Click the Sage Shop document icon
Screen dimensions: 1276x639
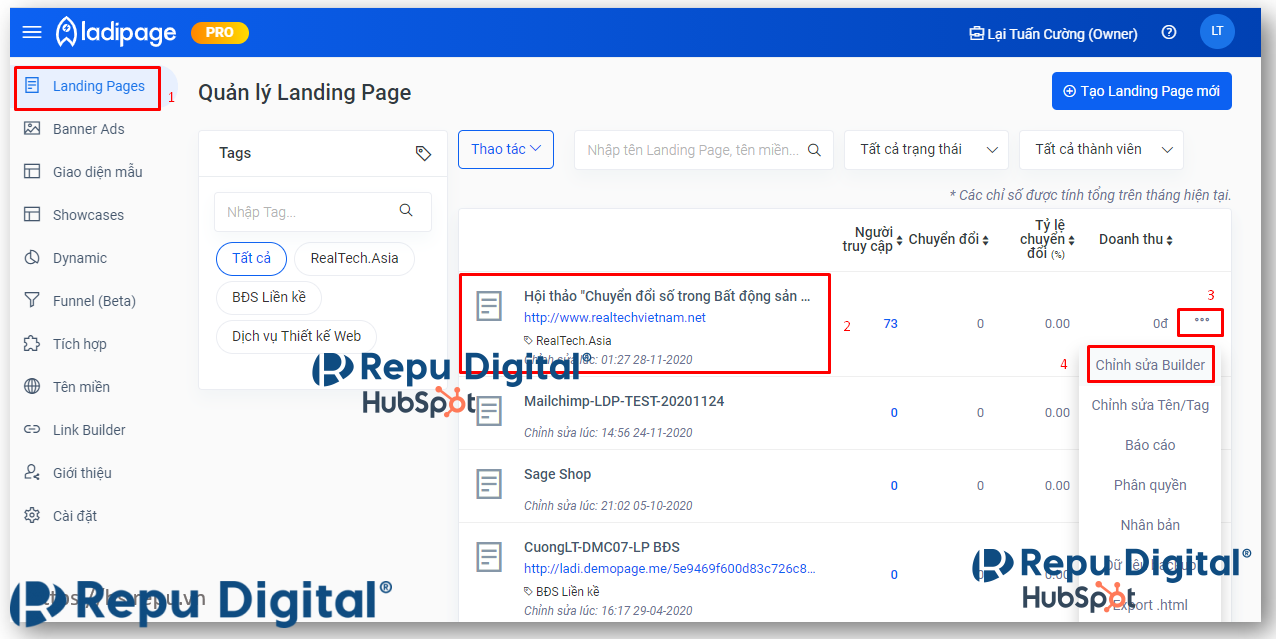tap(489, 484)
